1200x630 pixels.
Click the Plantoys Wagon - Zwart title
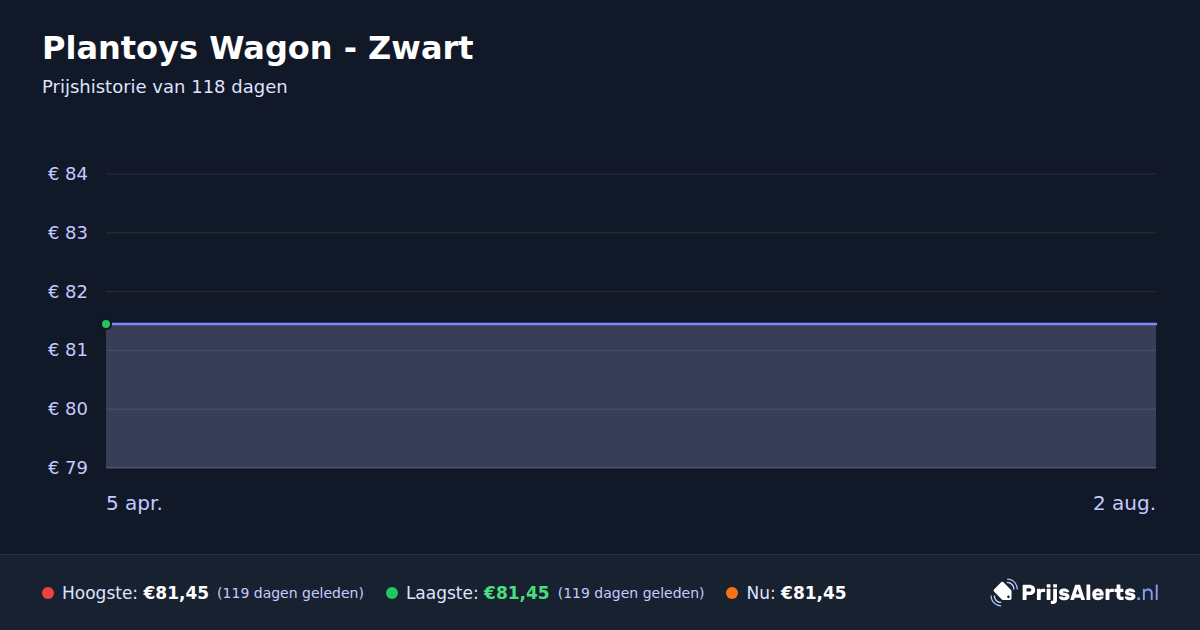coord(257,48)
